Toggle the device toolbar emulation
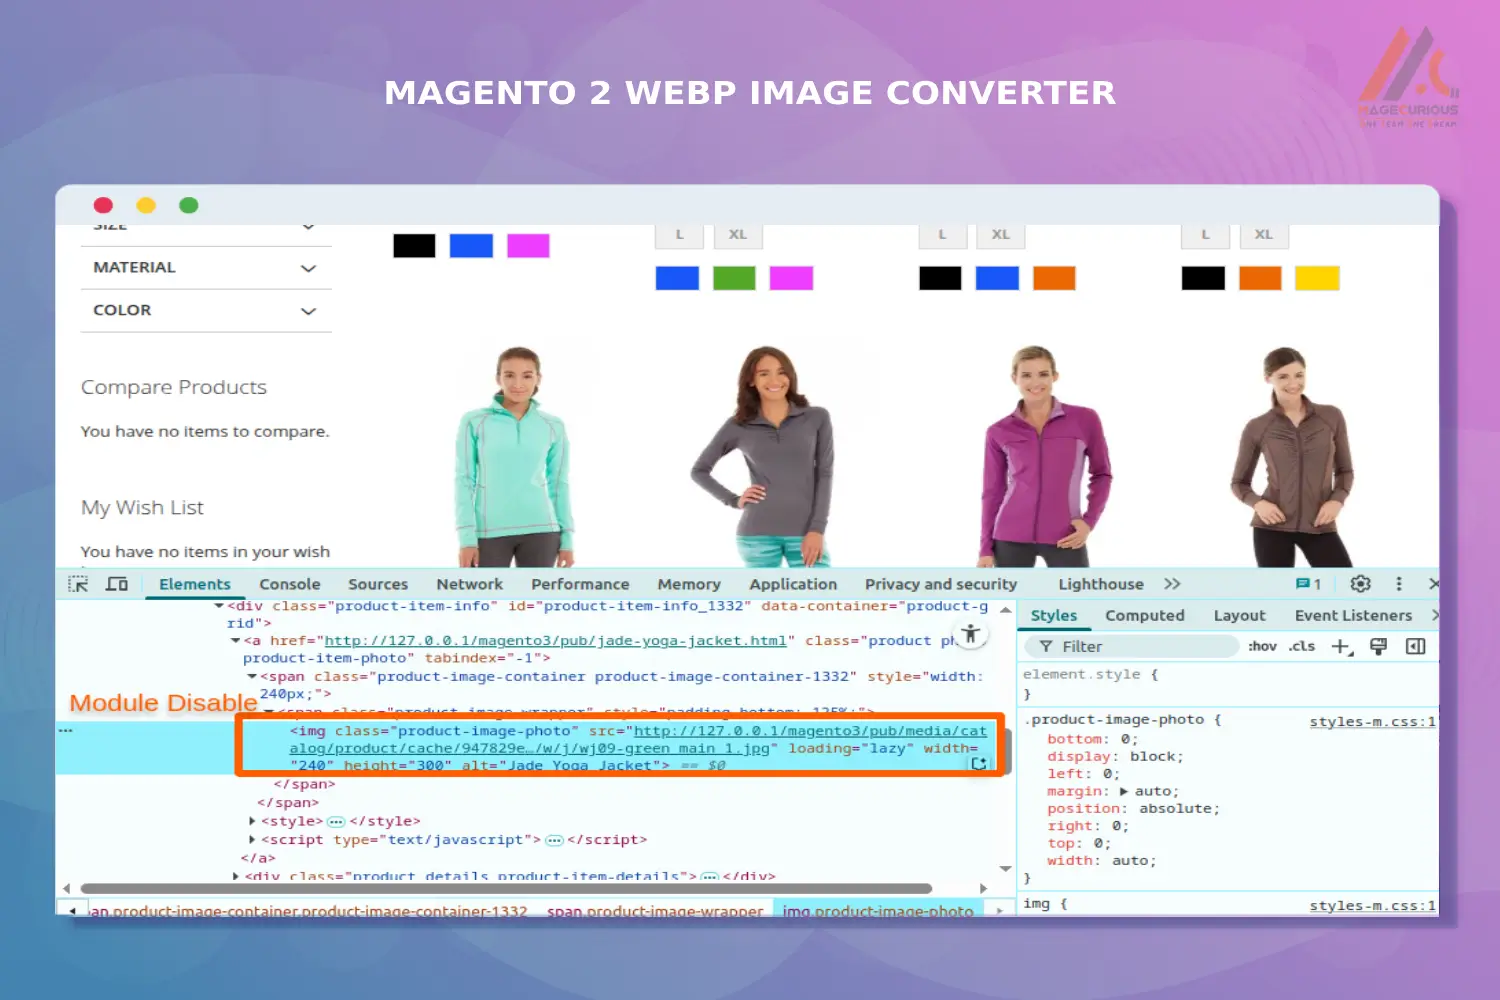The height and width of the screenshot is (1000, 1500). 117,583
